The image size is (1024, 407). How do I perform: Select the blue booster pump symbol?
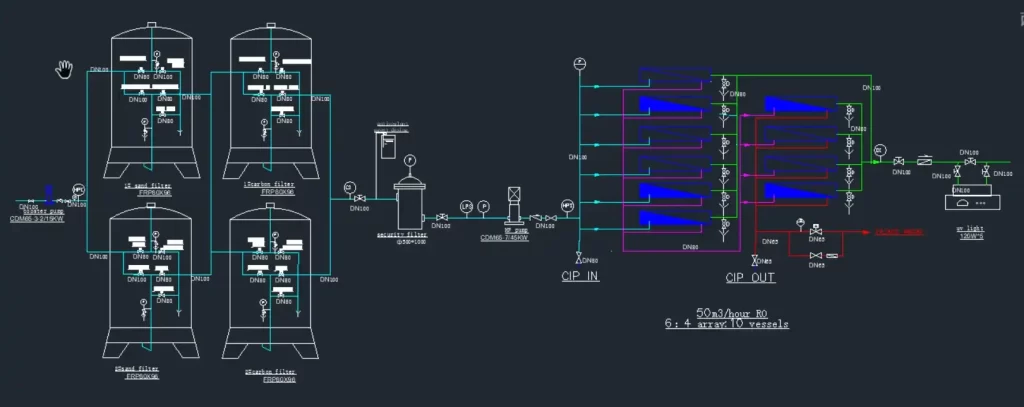pyautogui.click(x=49, y=194)
